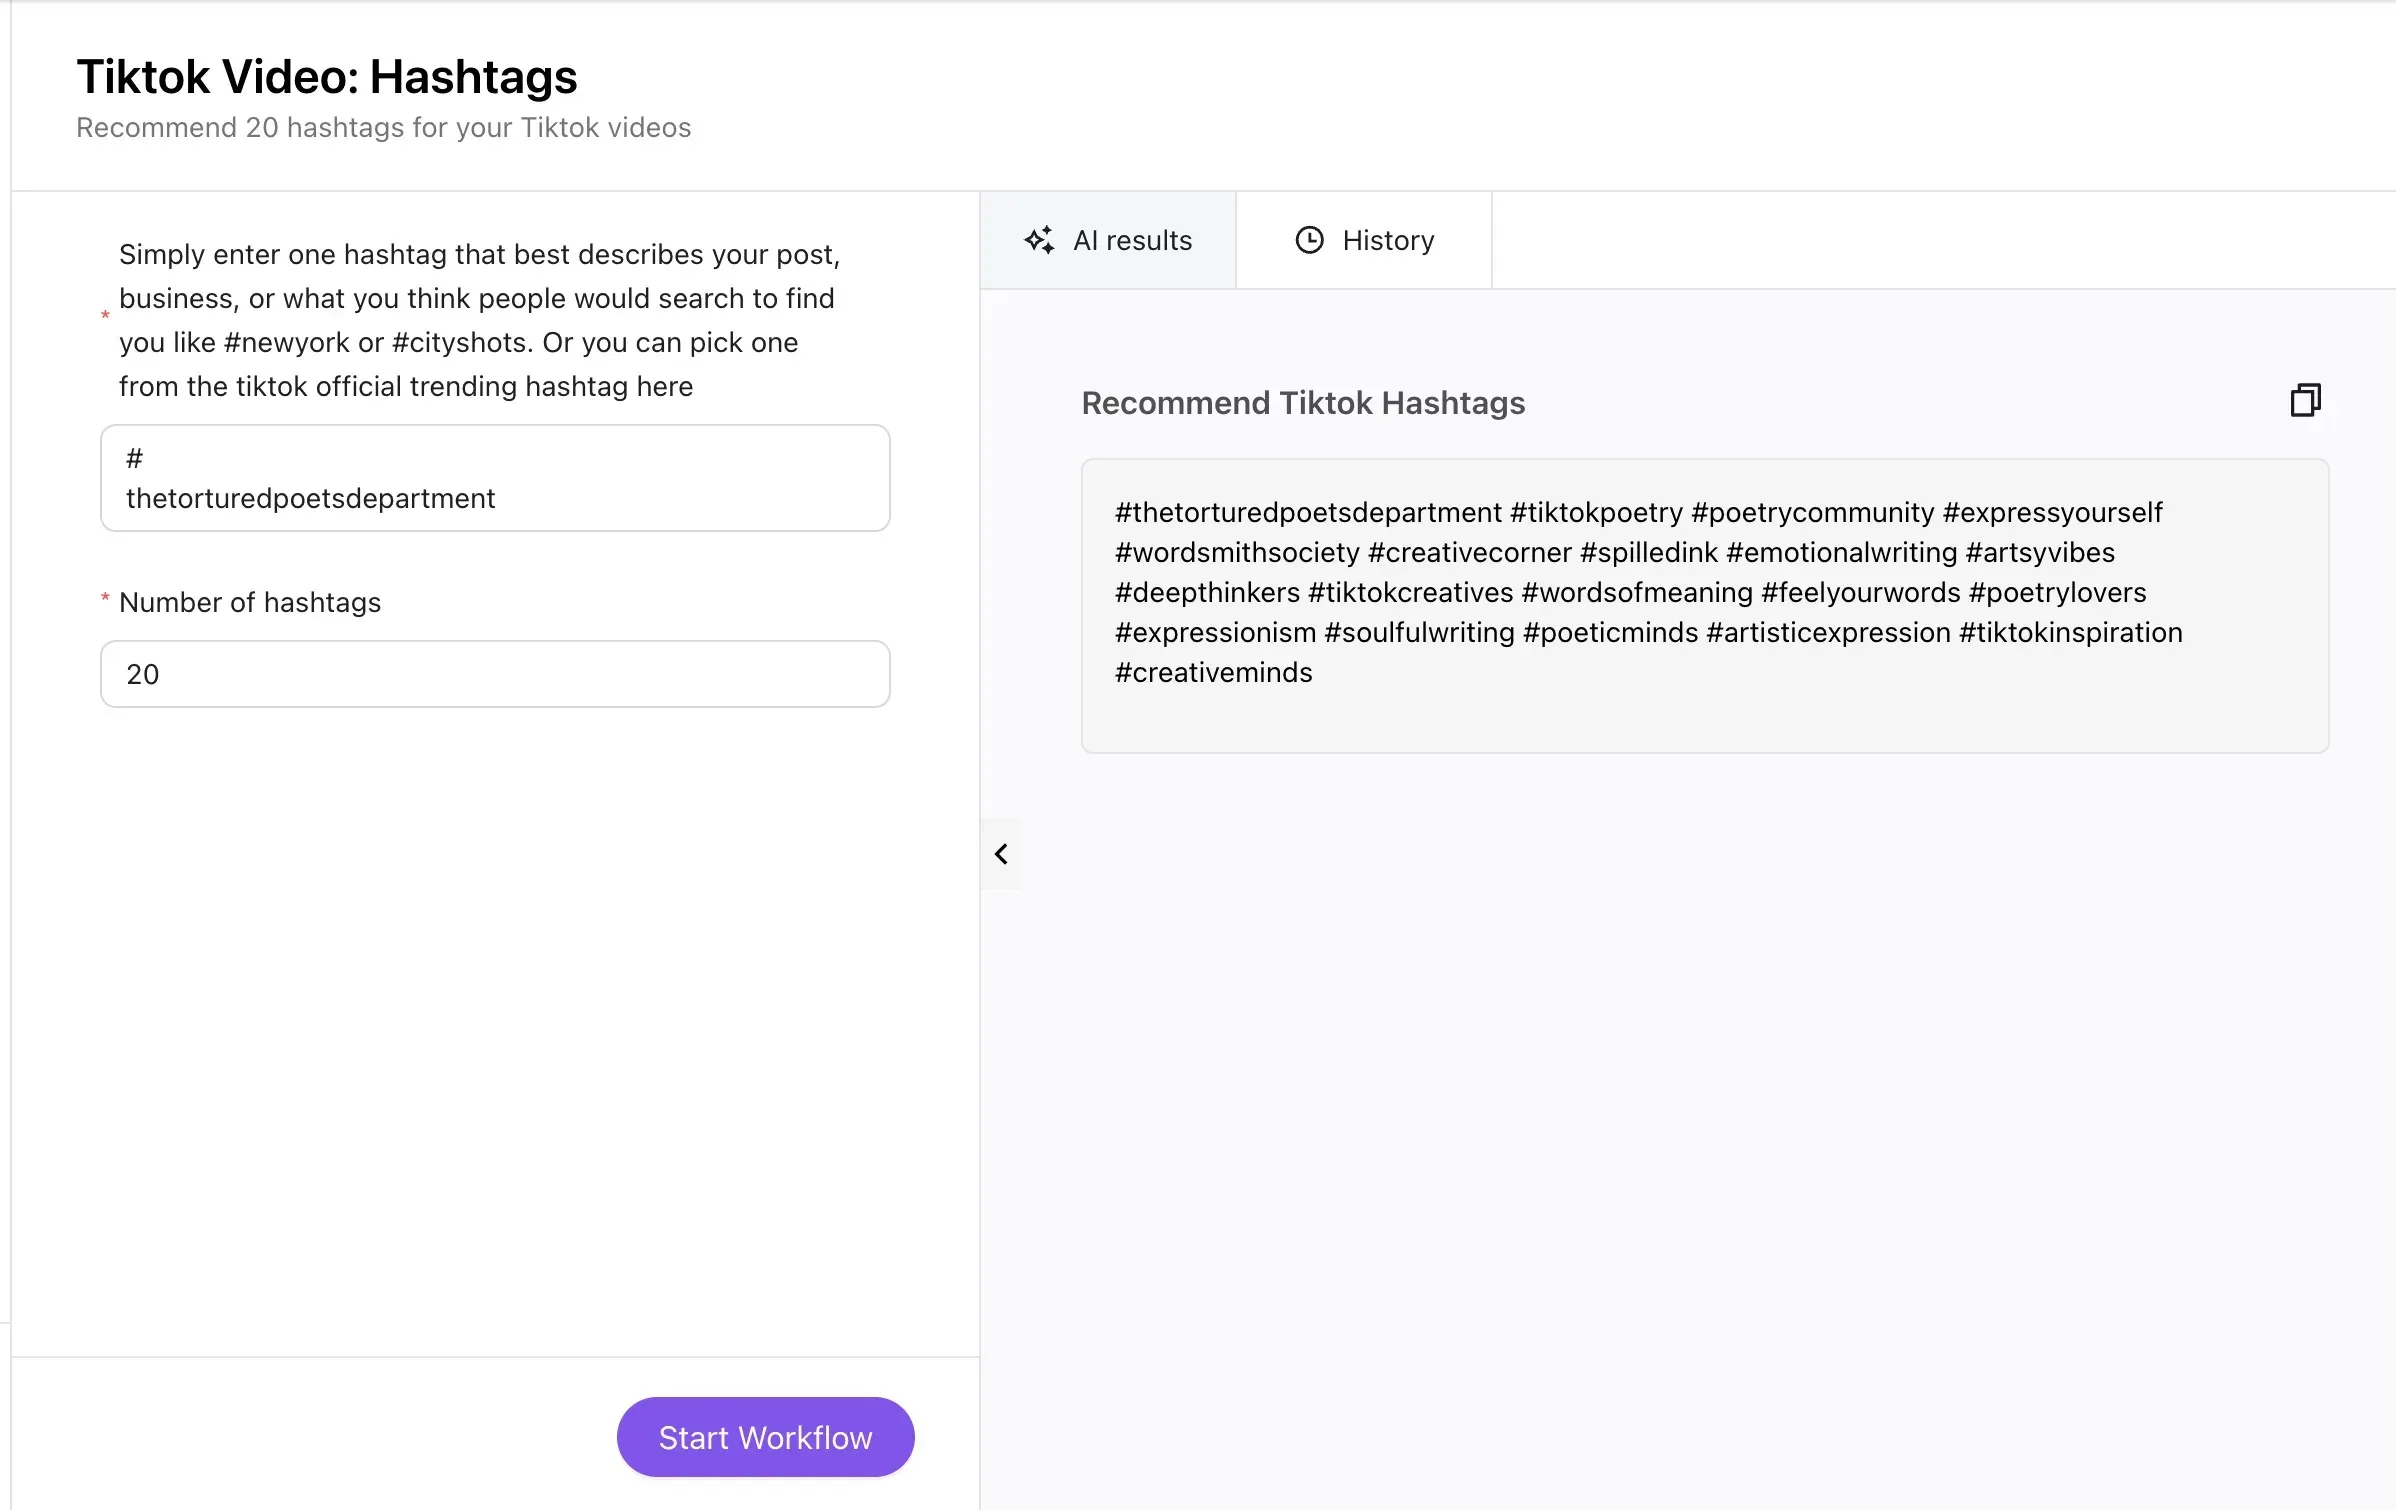Click the clock icon on the History tab

(1308, 239)
